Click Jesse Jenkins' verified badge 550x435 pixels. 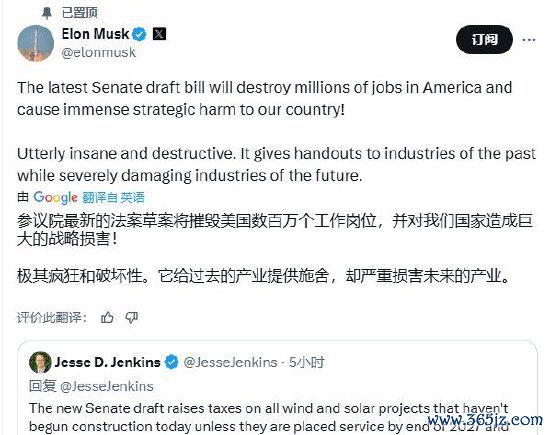[x=172, y=362]
